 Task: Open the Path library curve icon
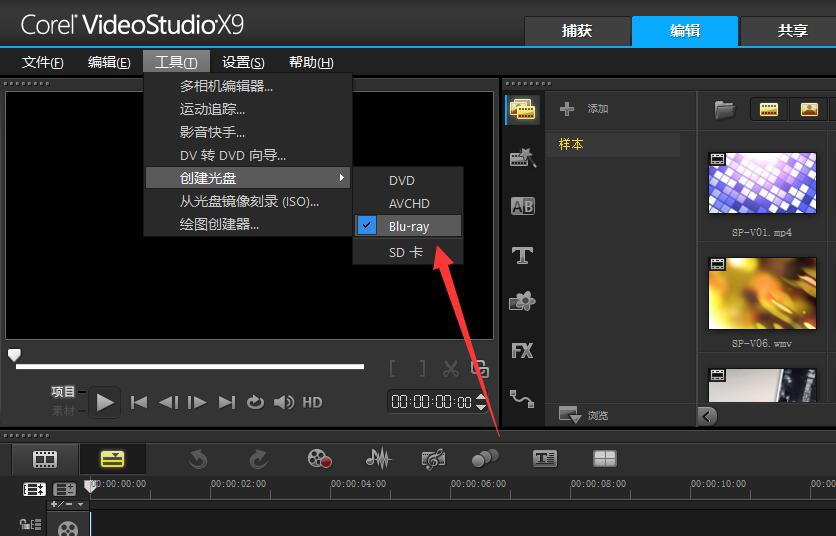click(x=522, y=398)
